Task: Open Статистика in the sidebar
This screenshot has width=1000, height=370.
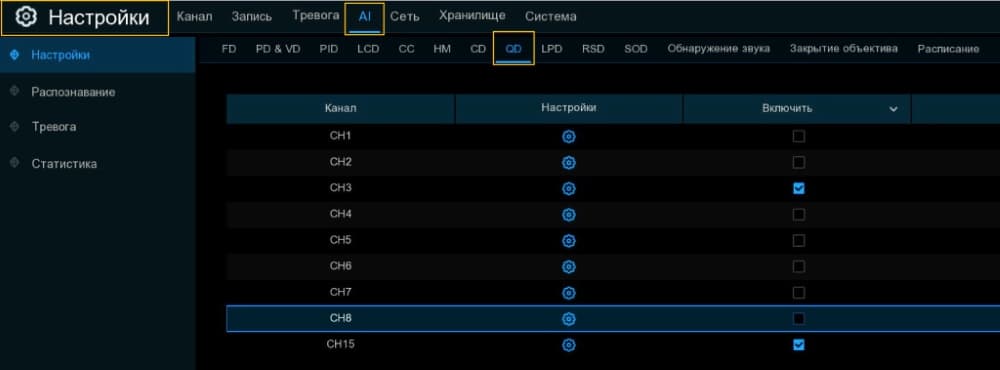Action: pos(64,163)
